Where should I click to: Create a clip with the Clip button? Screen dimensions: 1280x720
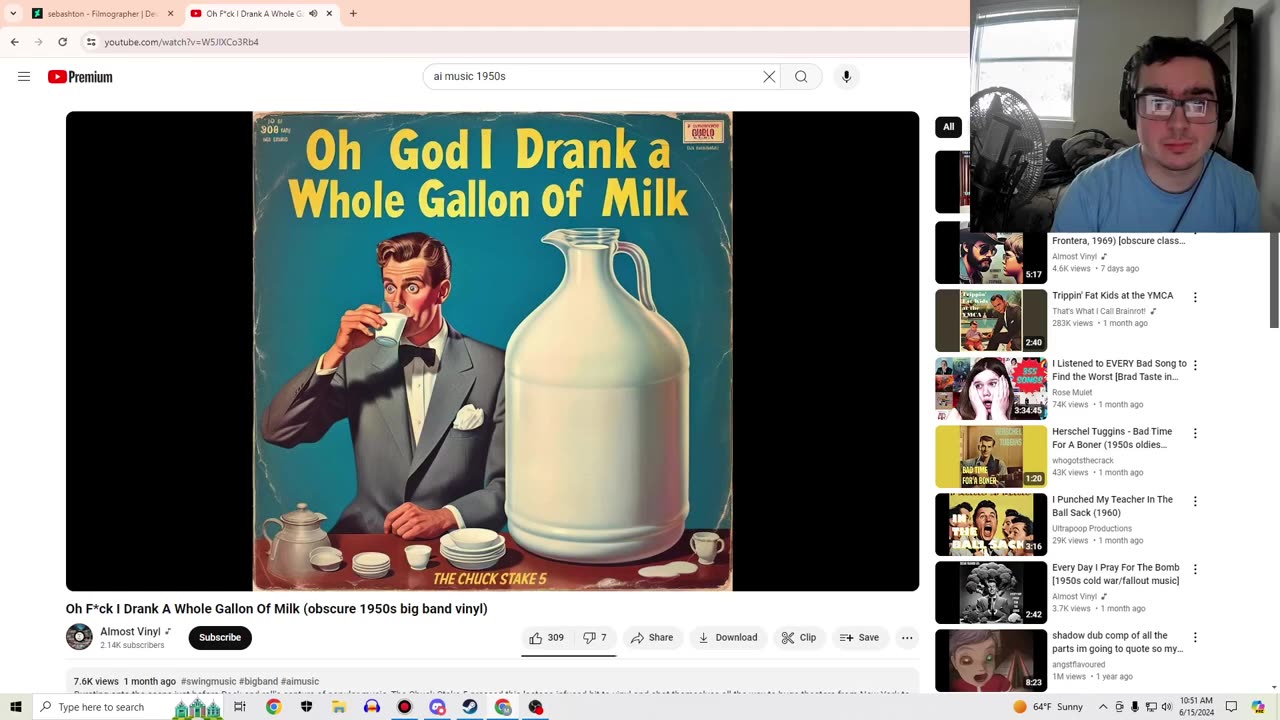[799, 638]
